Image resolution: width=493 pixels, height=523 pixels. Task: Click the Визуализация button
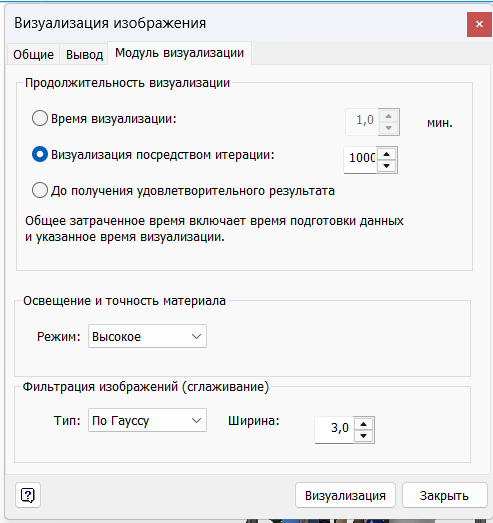tap(345, 495)
